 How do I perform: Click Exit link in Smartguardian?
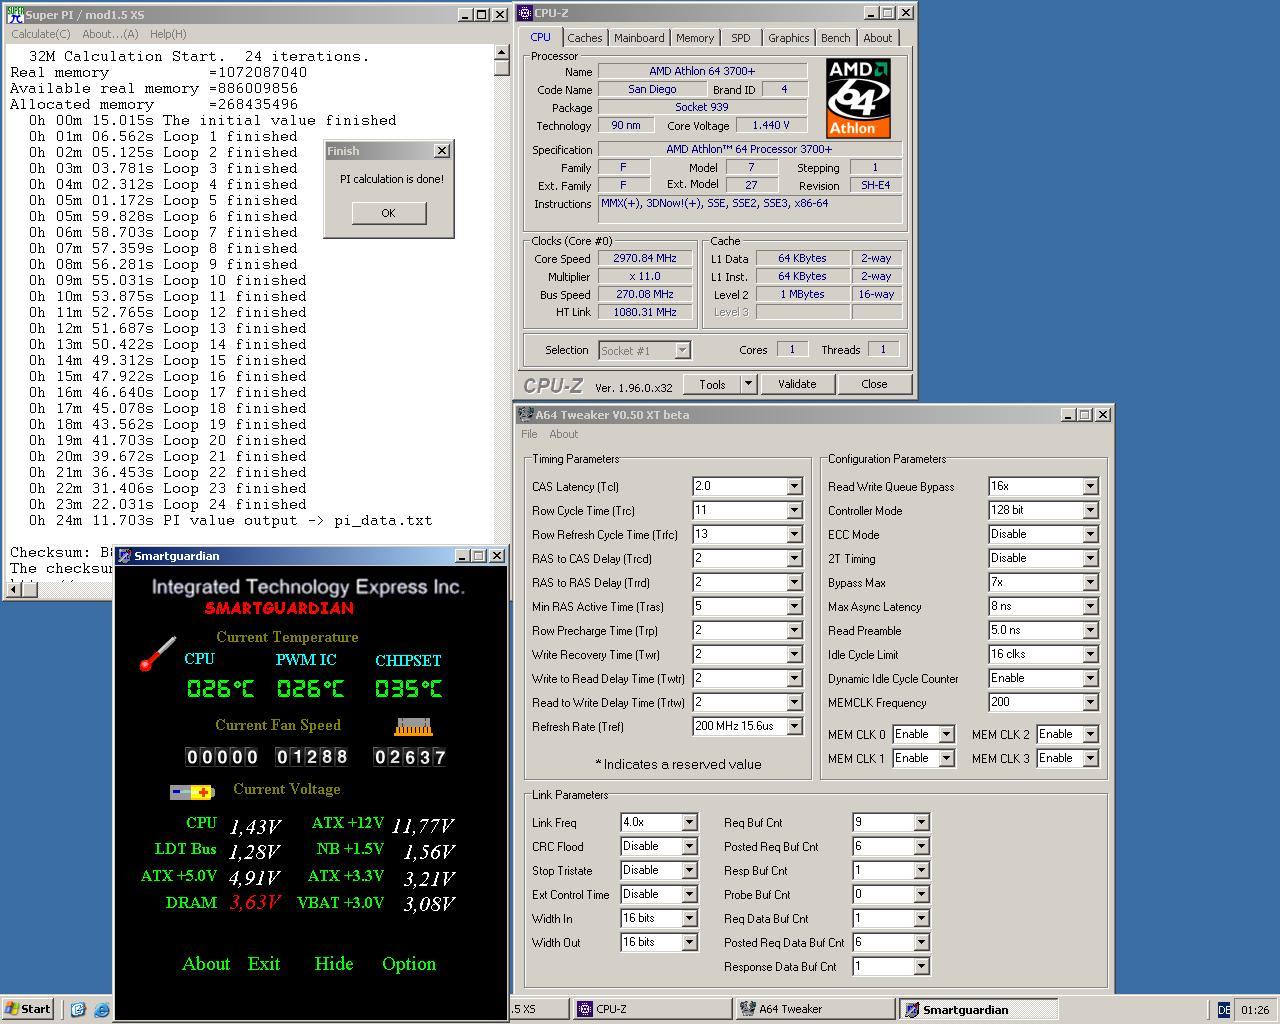pos(264,964)
